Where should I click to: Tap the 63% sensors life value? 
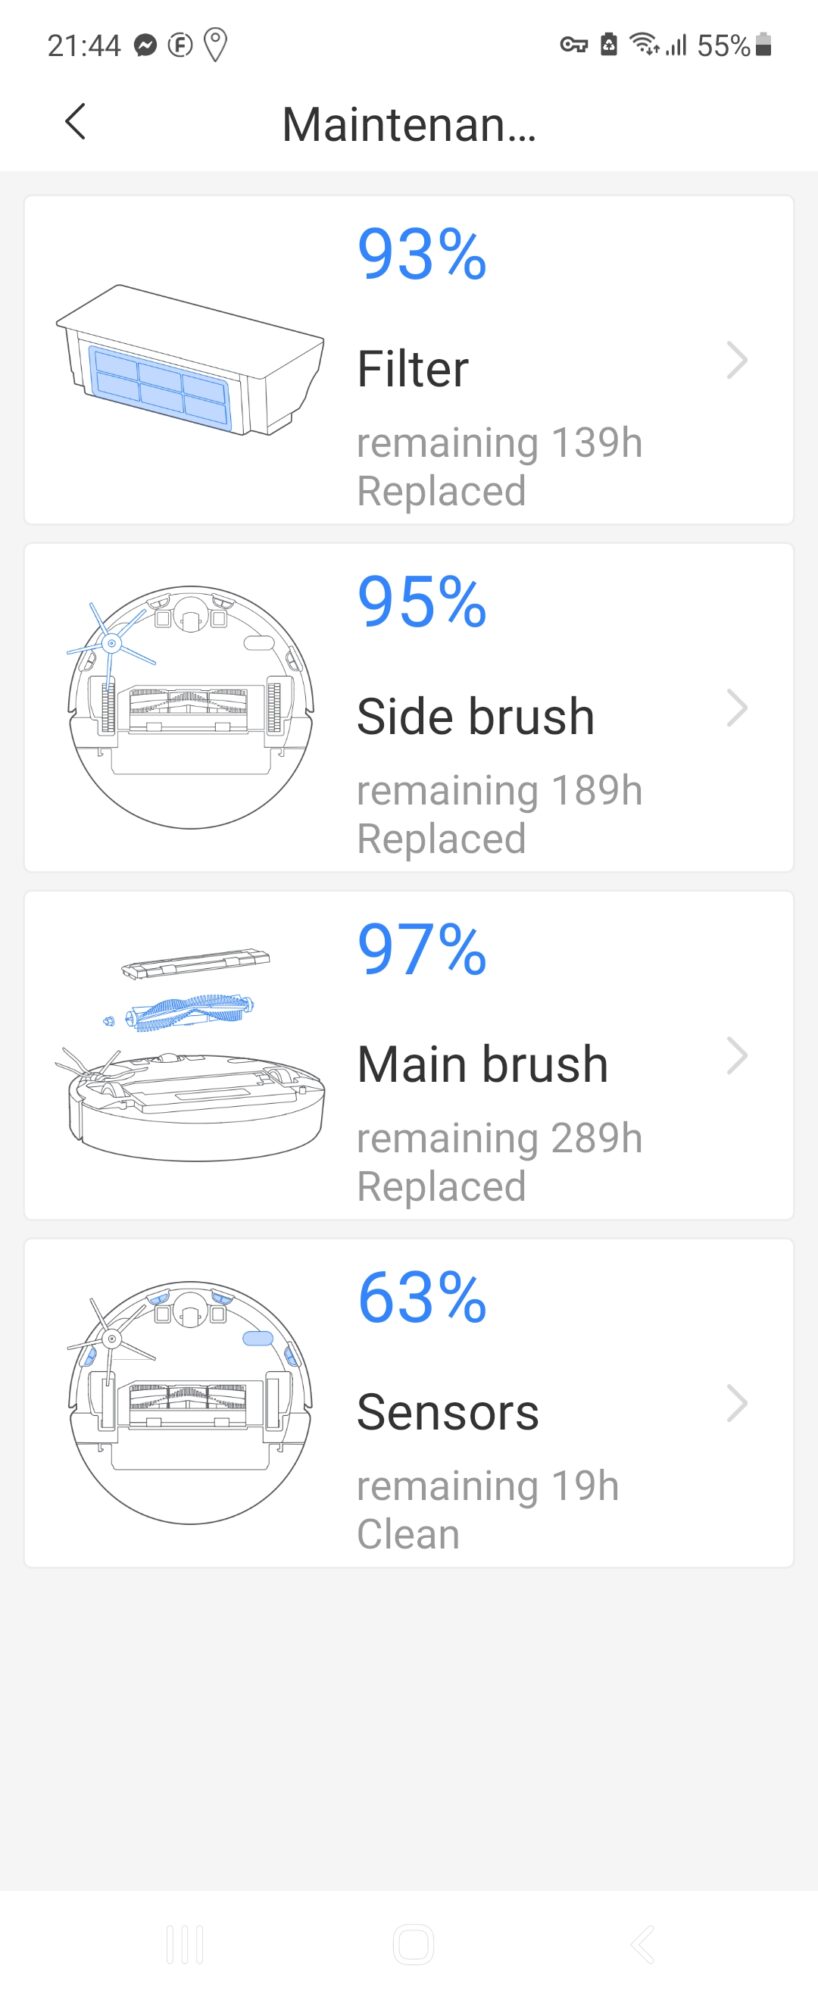pos(422,1298)
